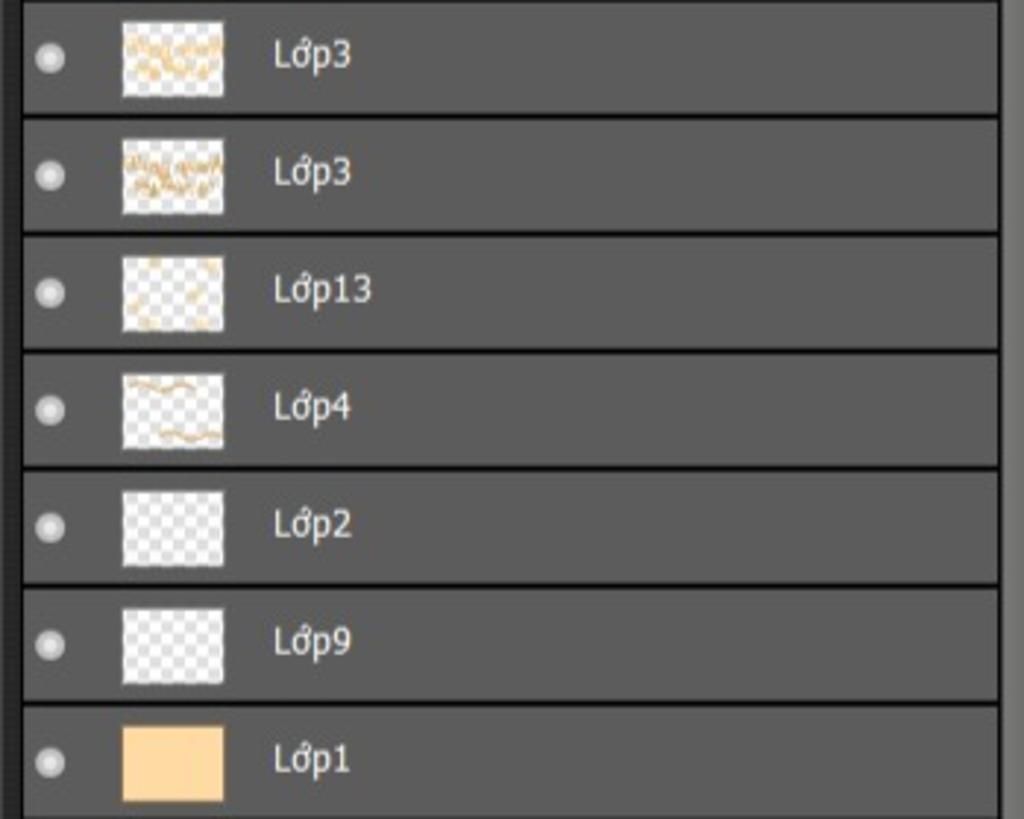
Task: Click the empty Lớp2 layer thumbnail
Action: point(173,528)
